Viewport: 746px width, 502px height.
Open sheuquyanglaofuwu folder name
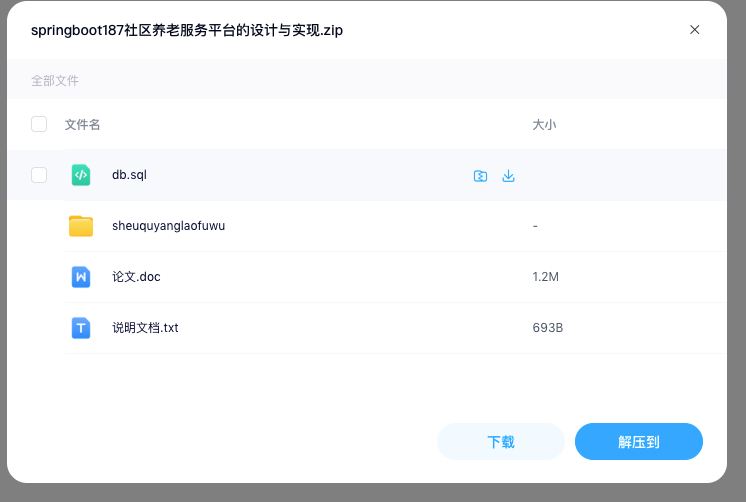(x=168, y=226)
